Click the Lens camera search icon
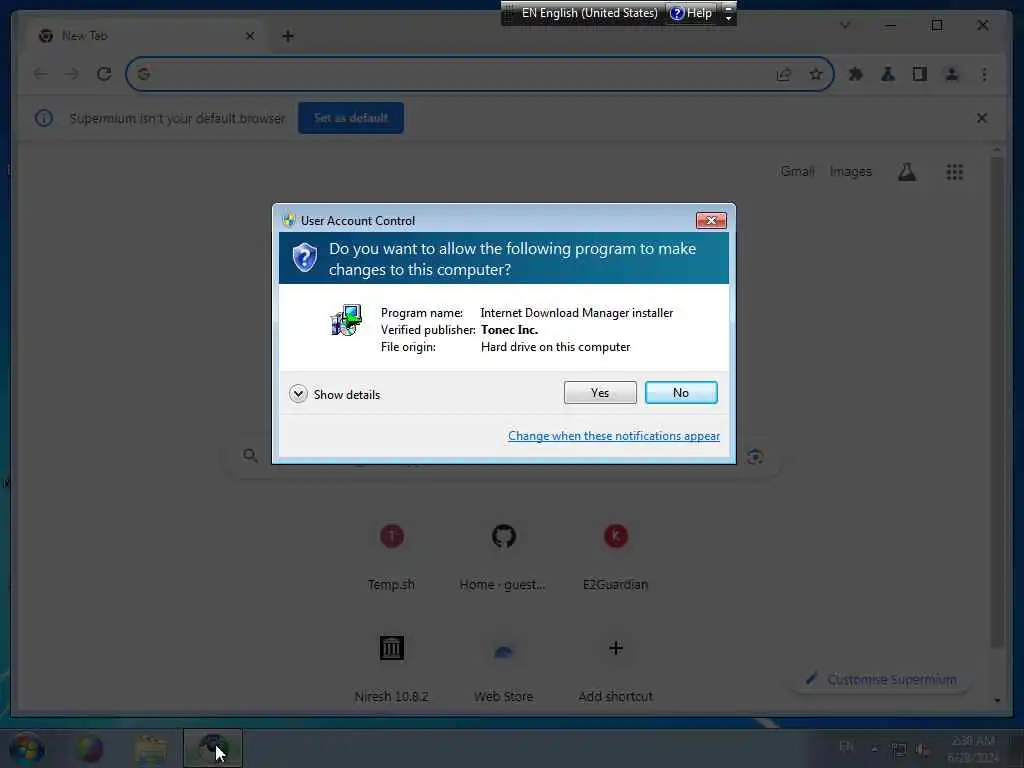Image resolution: width=1024 pixels, height=768 pixels. pos(755,456)
